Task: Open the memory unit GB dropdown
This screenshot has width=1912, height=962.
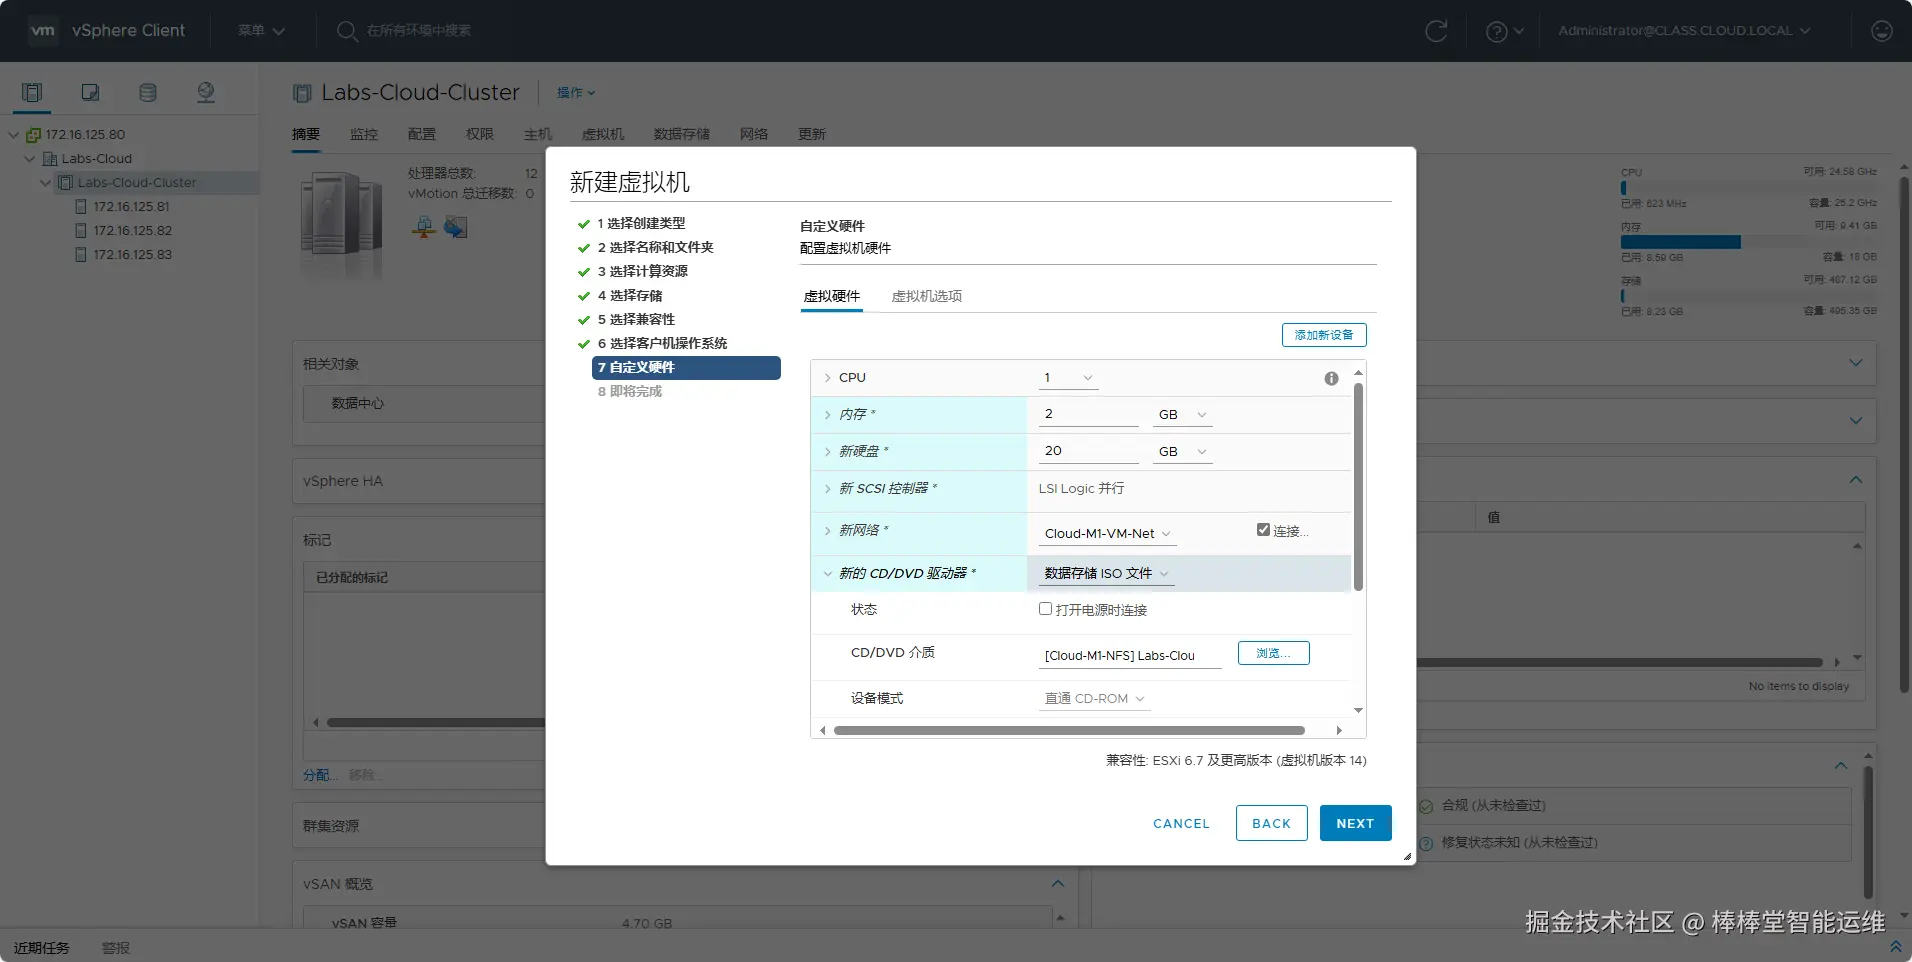Action: pyautogui.click(x=1182, y=415)
